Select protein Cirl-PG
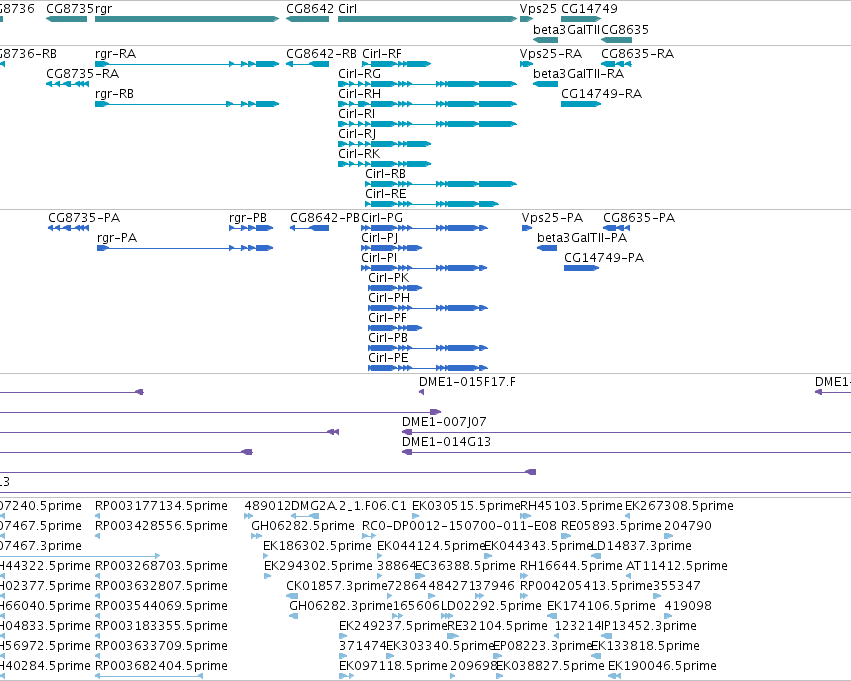 pos(424,228)
